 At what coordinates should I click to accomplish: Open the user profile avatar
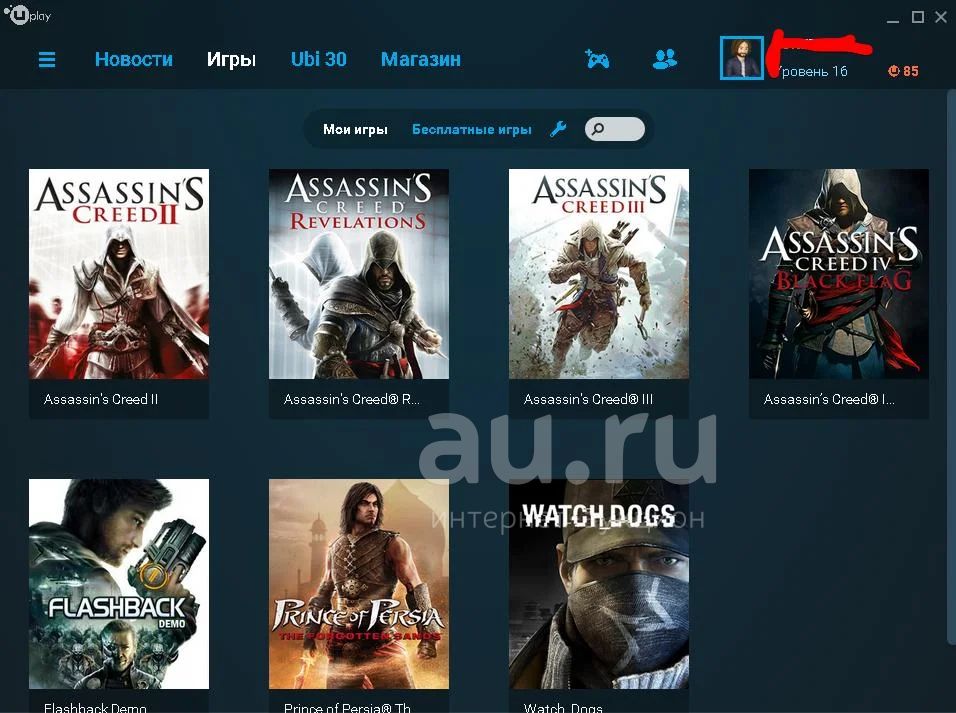click(741, 58)
